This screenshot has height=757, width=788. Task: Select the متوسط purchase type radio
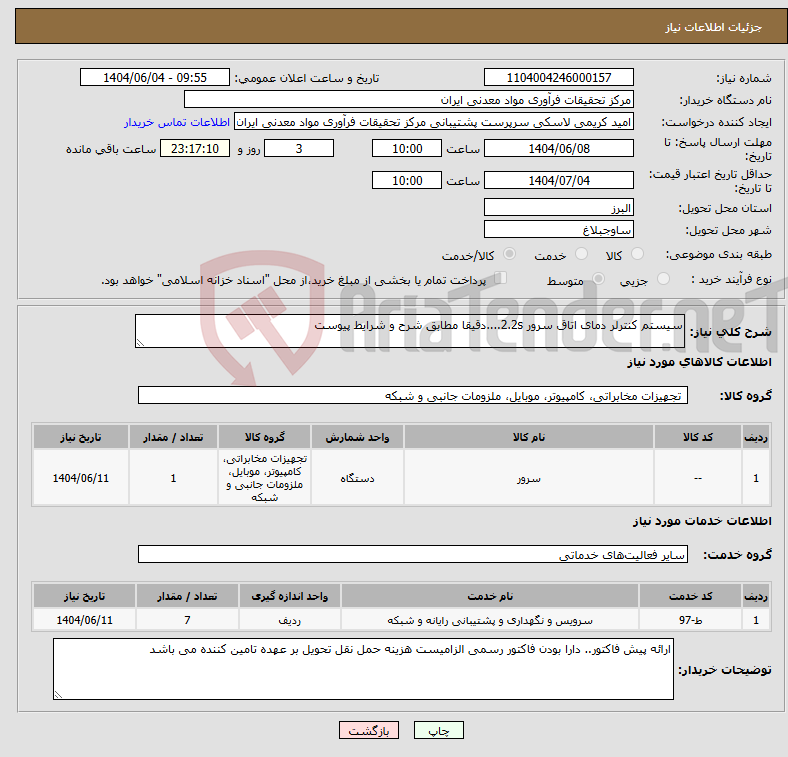(598, 278)
